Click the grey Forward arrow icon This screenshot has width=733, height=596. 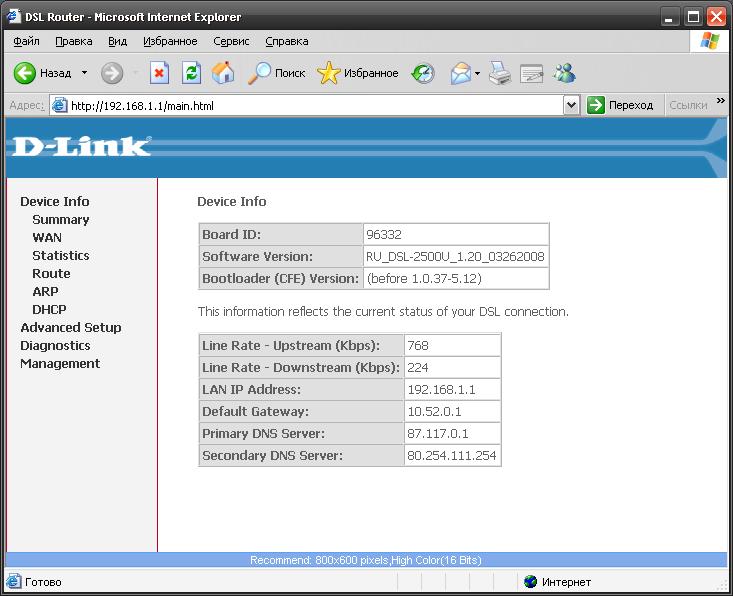(x=112, y=73)
